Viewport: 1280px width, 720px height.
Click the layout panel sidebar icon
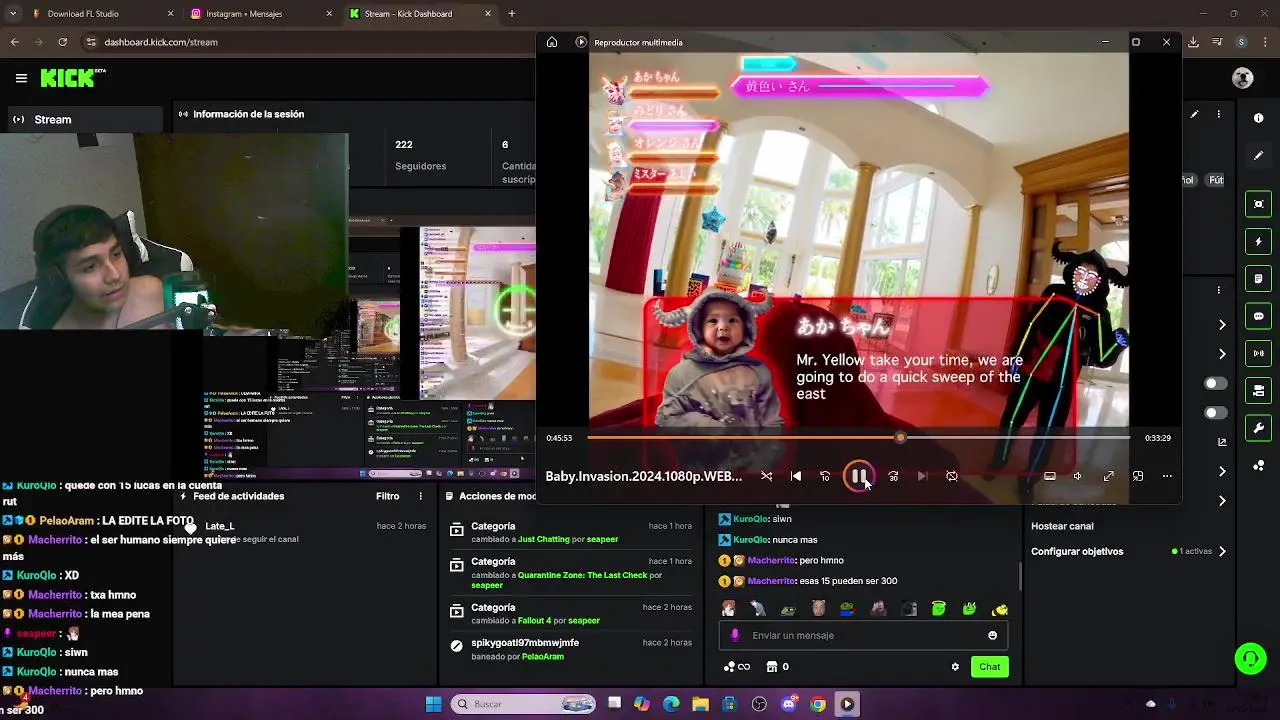1258,390
